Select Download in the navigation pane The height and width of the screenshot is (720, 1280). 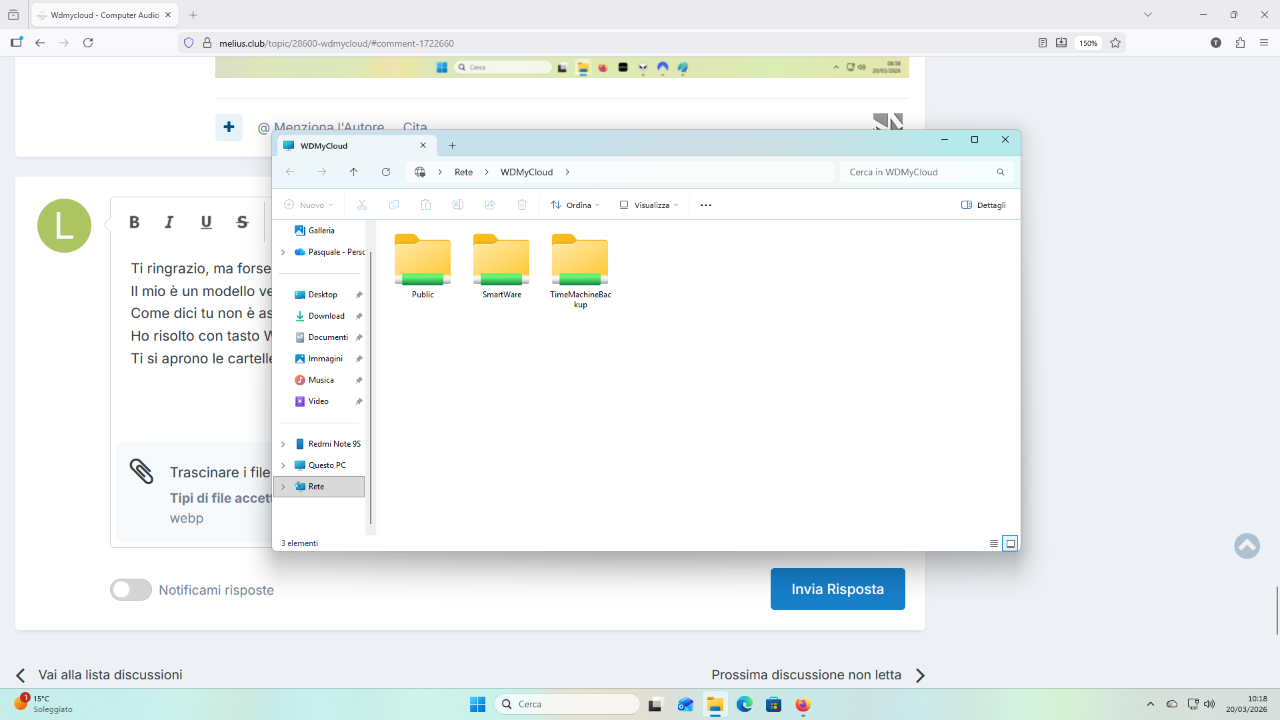click(x=326, y=316)
